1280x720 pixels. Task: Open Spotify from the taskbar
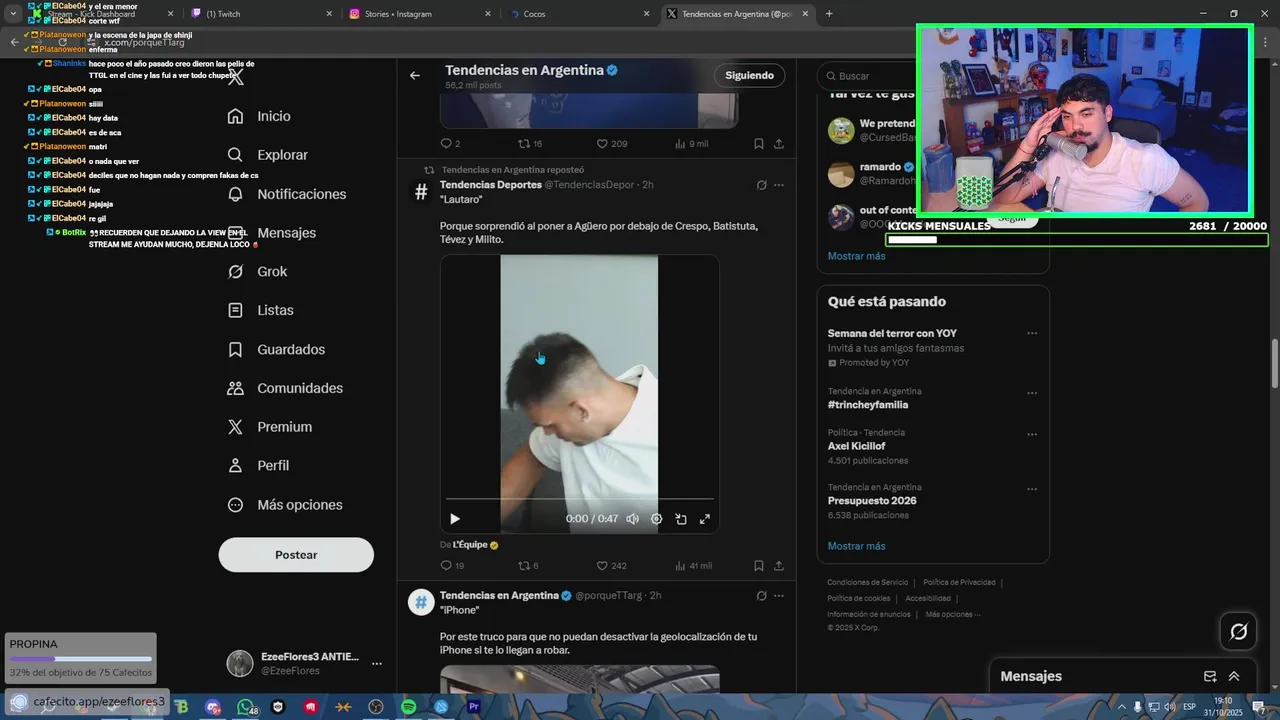pyautogui.click(x=408, y=707)
